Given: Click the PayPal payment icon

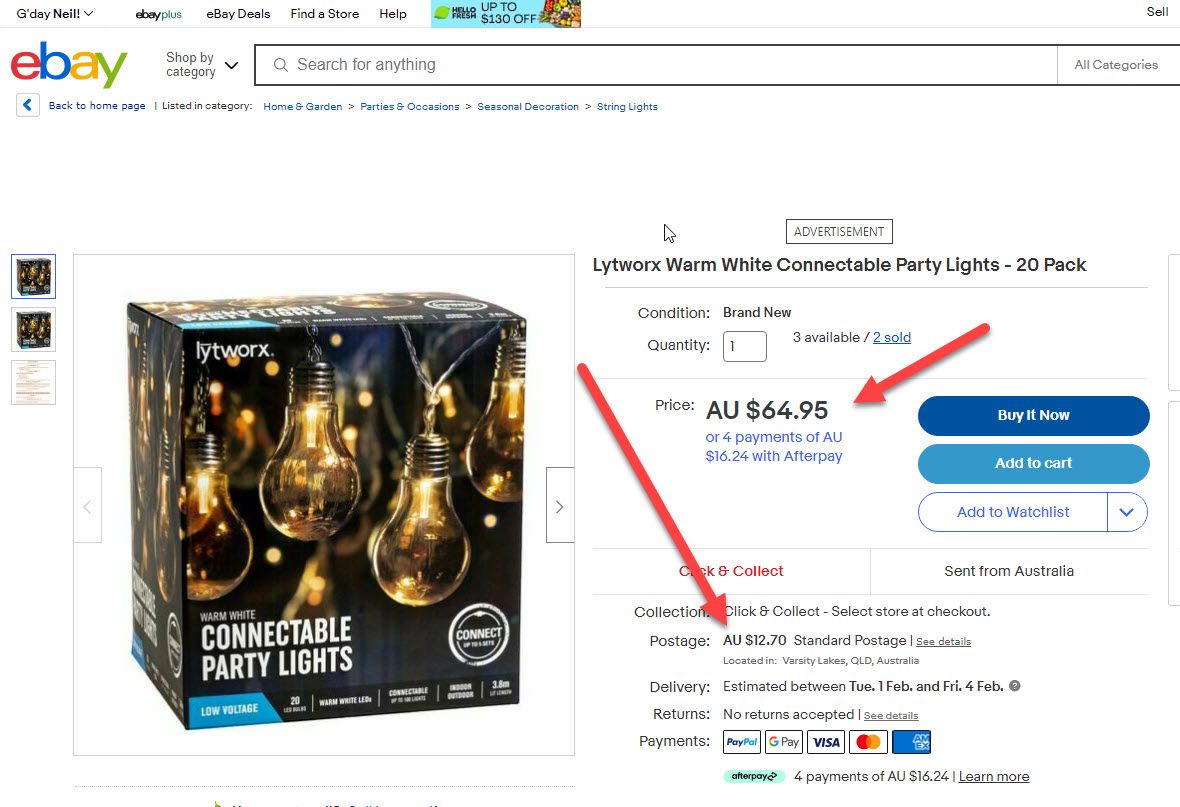Looking at the screenshot, I should (x=742, y=742).
